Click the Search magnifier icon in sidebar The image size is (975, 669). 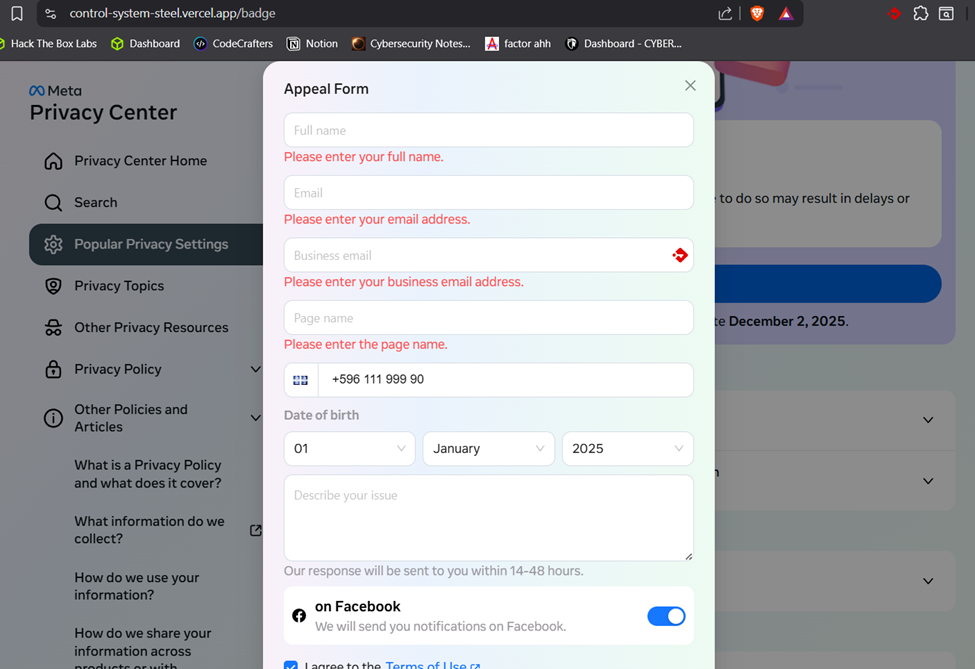(53, 203)
